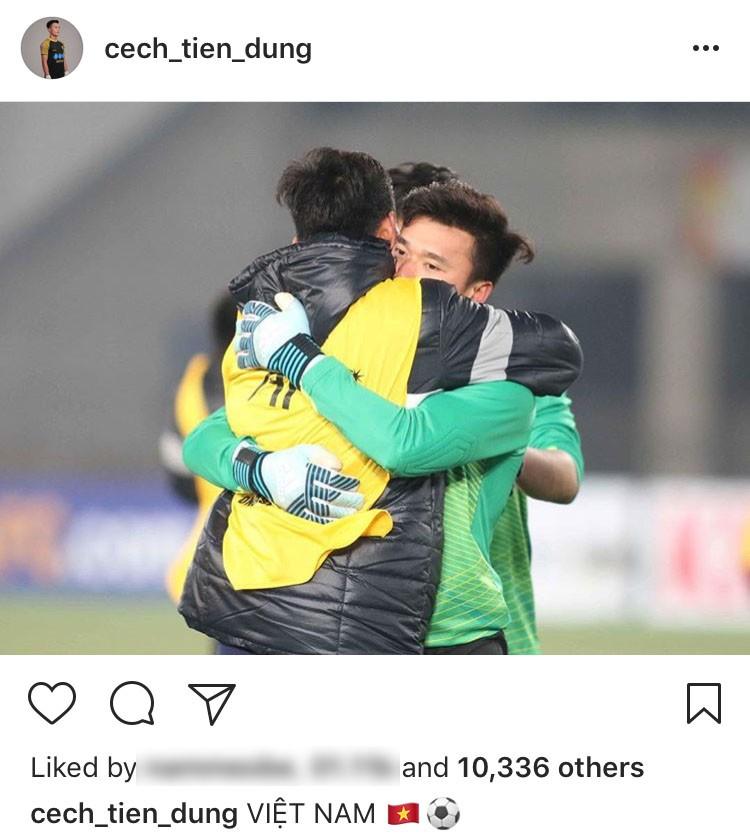
Task: Tap the VIỆT NAM caption text
Action: point(311,813)
